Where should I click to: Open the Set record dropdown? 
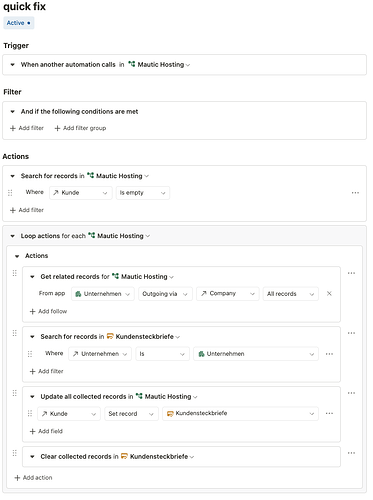pyautogui.click(x=131, y=414)
